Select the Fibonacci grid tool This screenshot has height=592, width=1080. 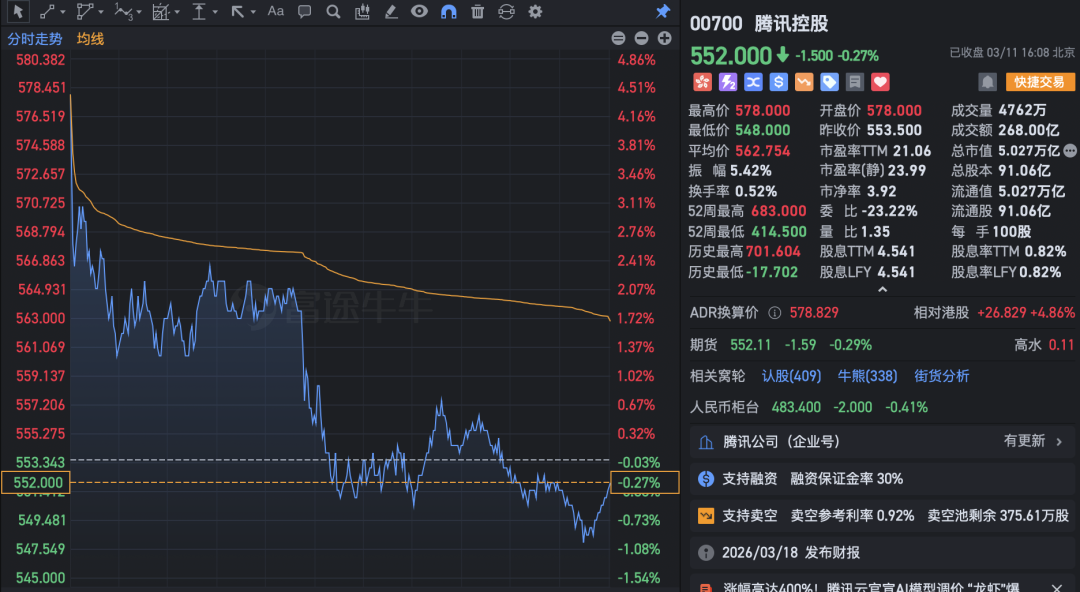(x=160, y=12)
